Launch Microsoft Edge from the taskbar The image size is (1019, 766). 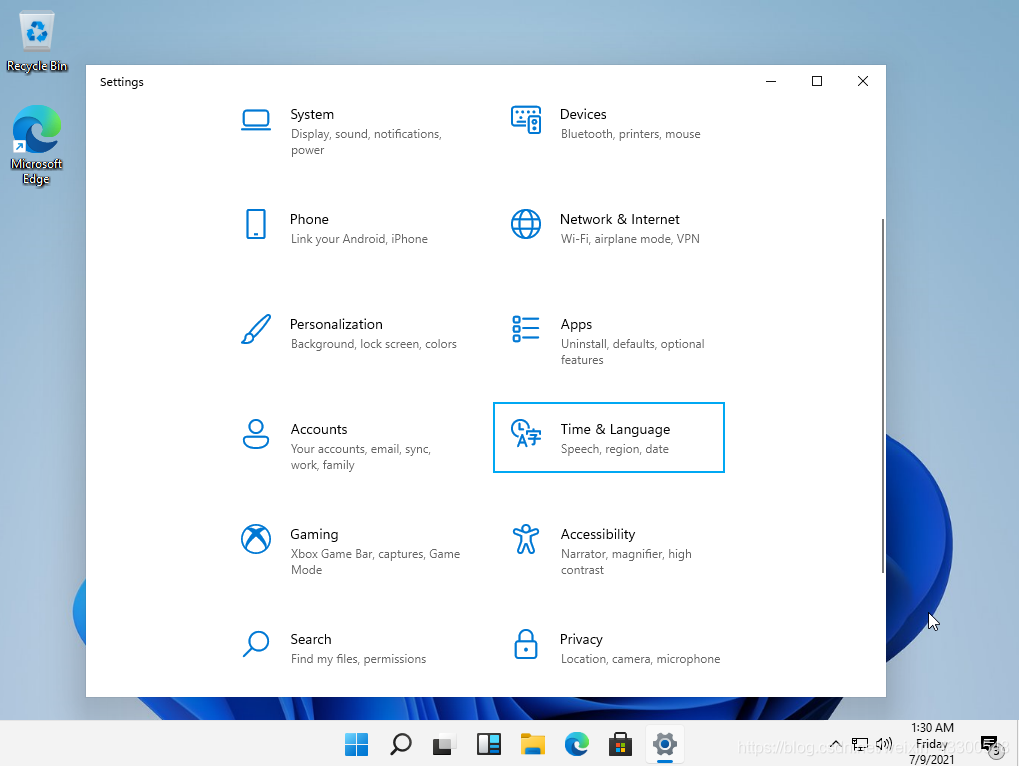coord(576,745)
